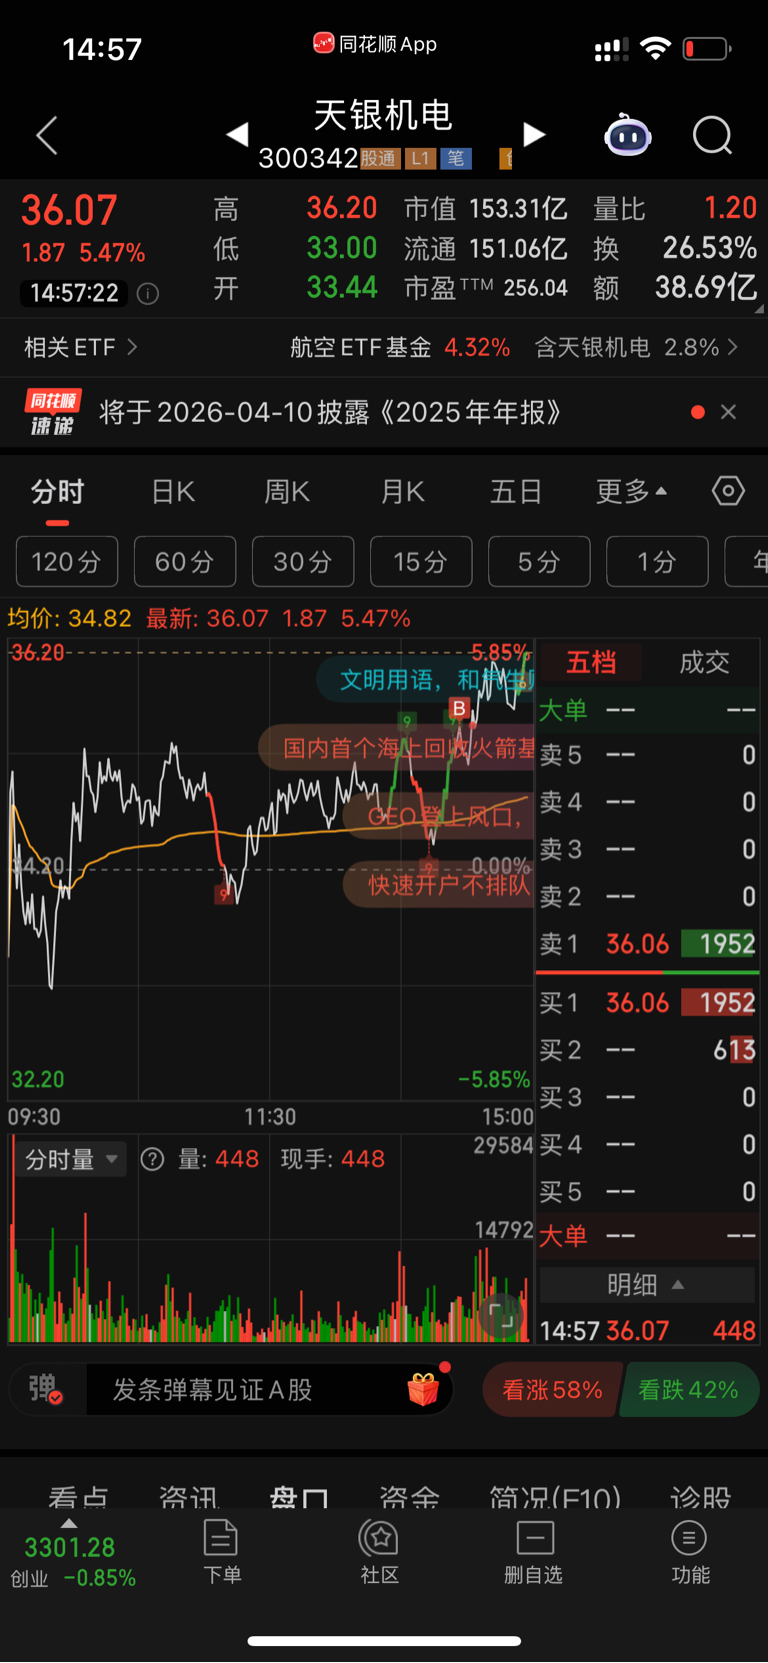
Task: Vote 看涨 58% bullish
Action: [552, 1389]
